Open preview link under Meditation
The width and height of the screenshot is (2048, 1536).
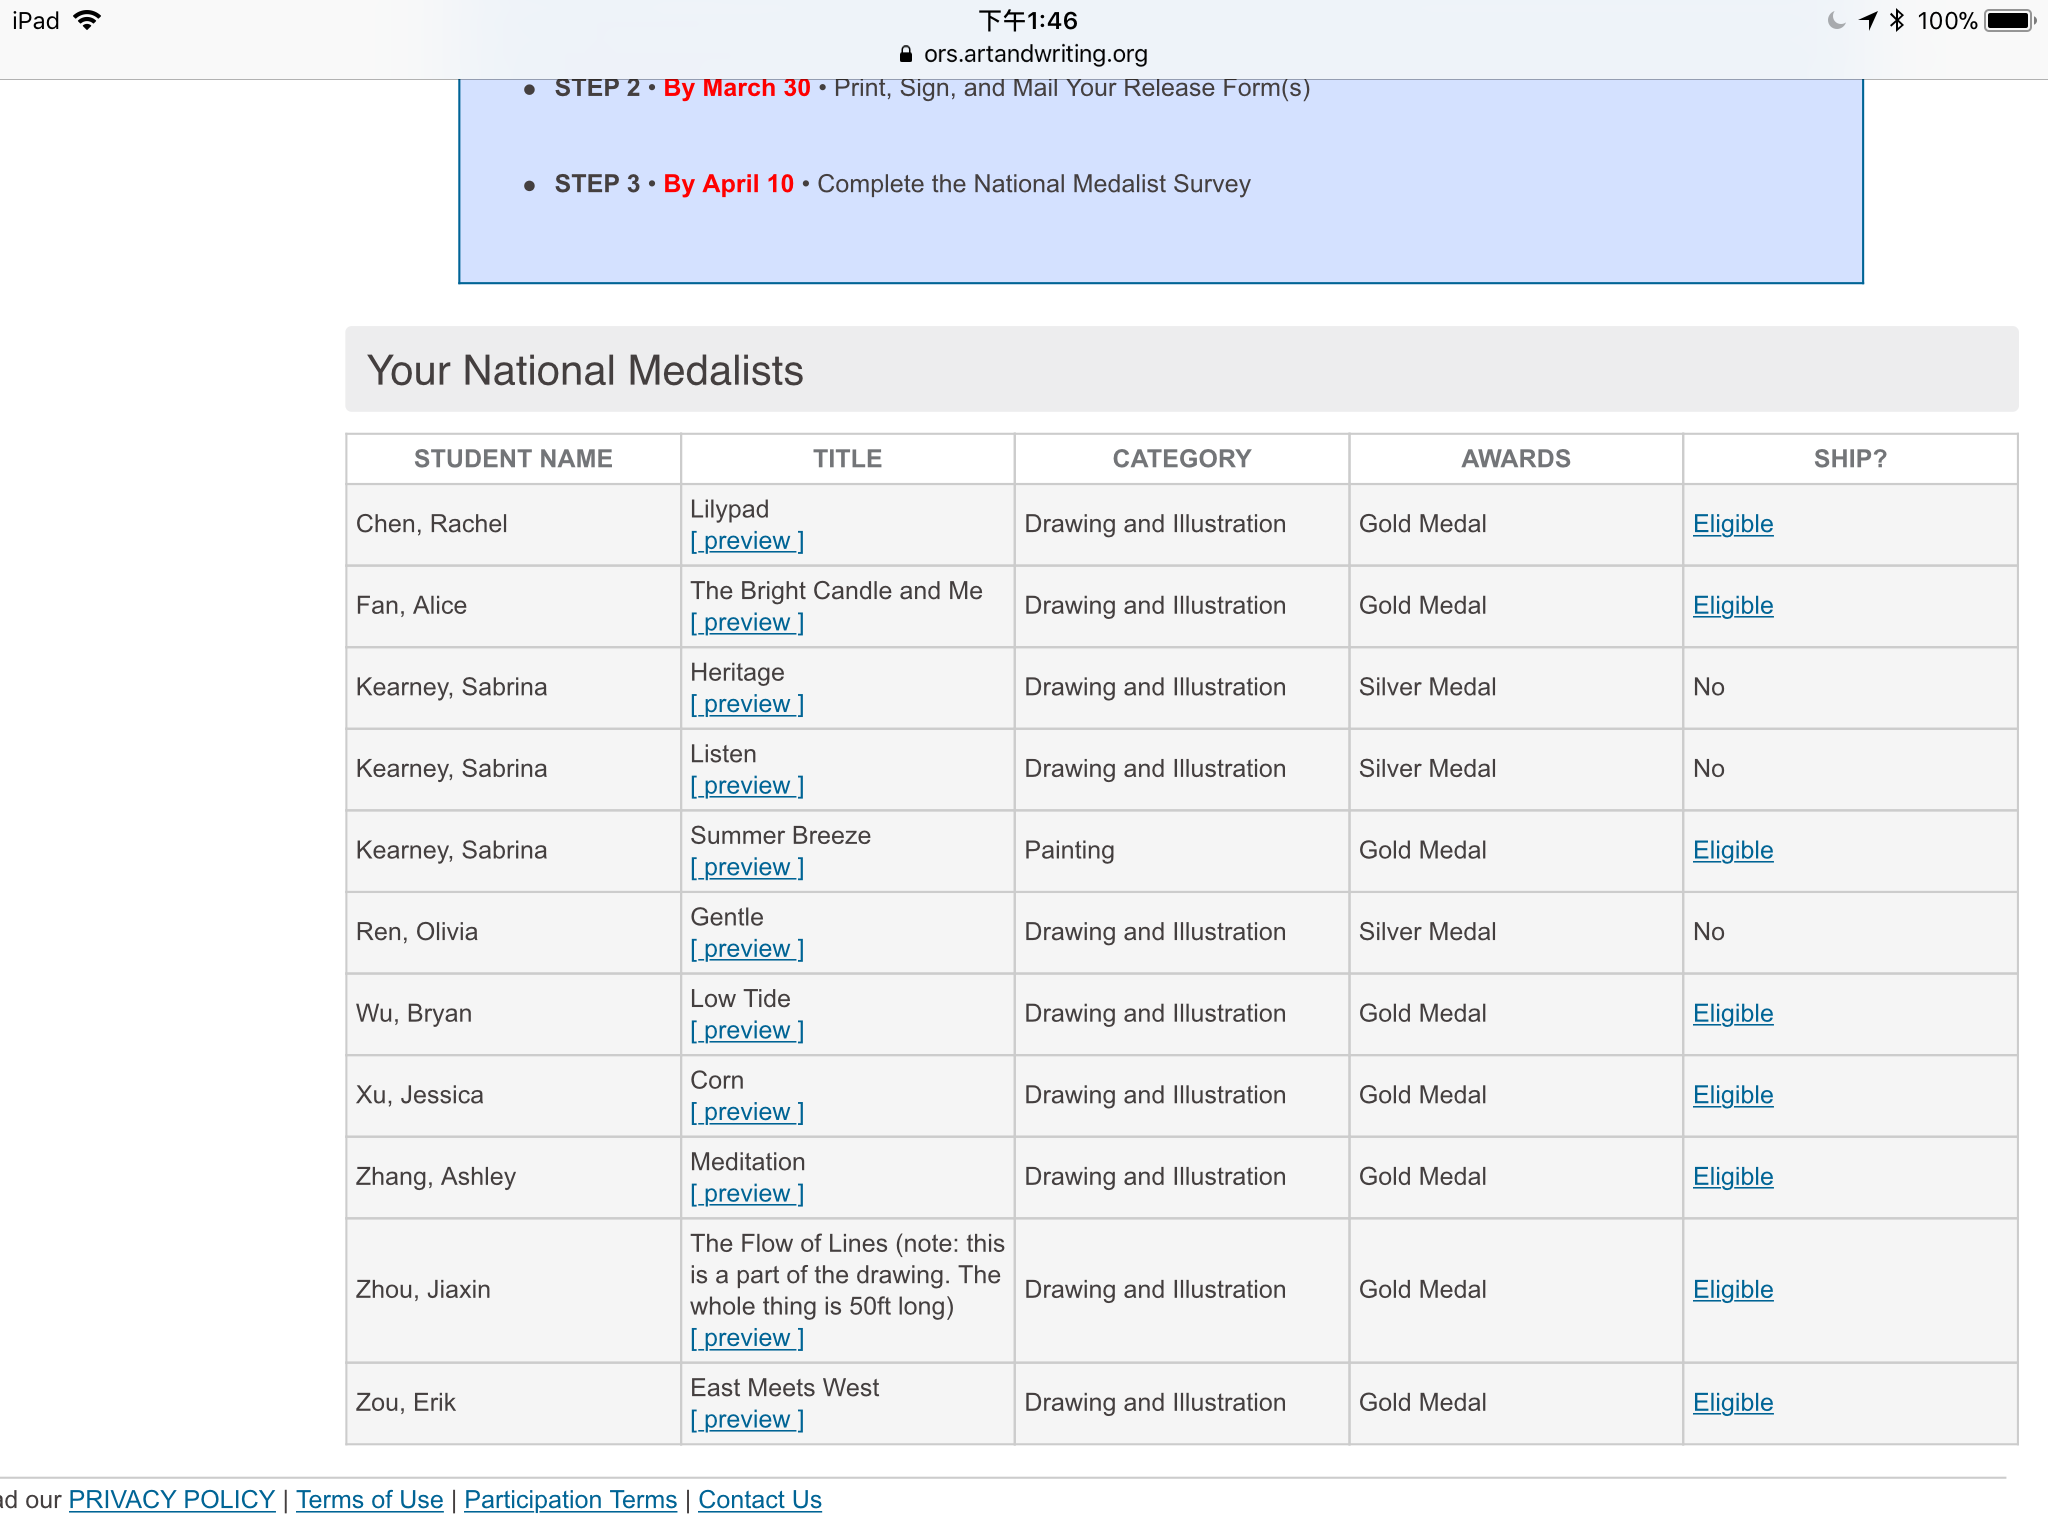tap(747, 1194)
